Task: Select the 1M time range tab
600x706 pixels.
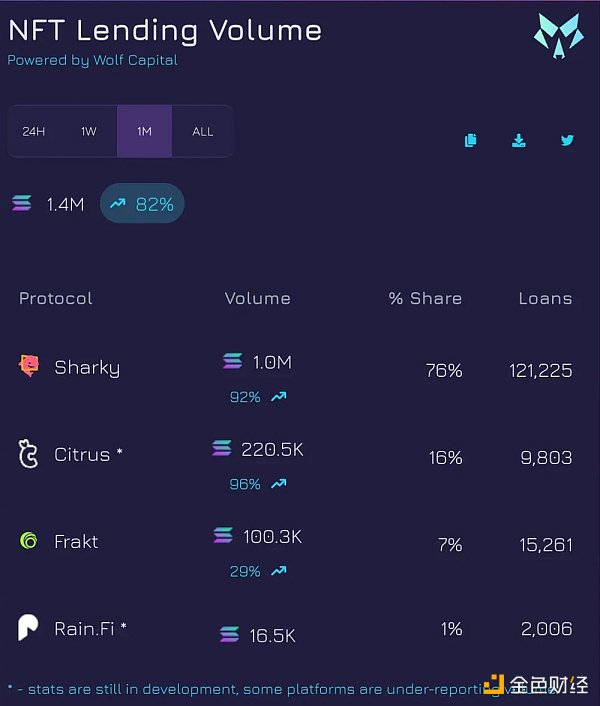Action: click(x=145, y=131)
